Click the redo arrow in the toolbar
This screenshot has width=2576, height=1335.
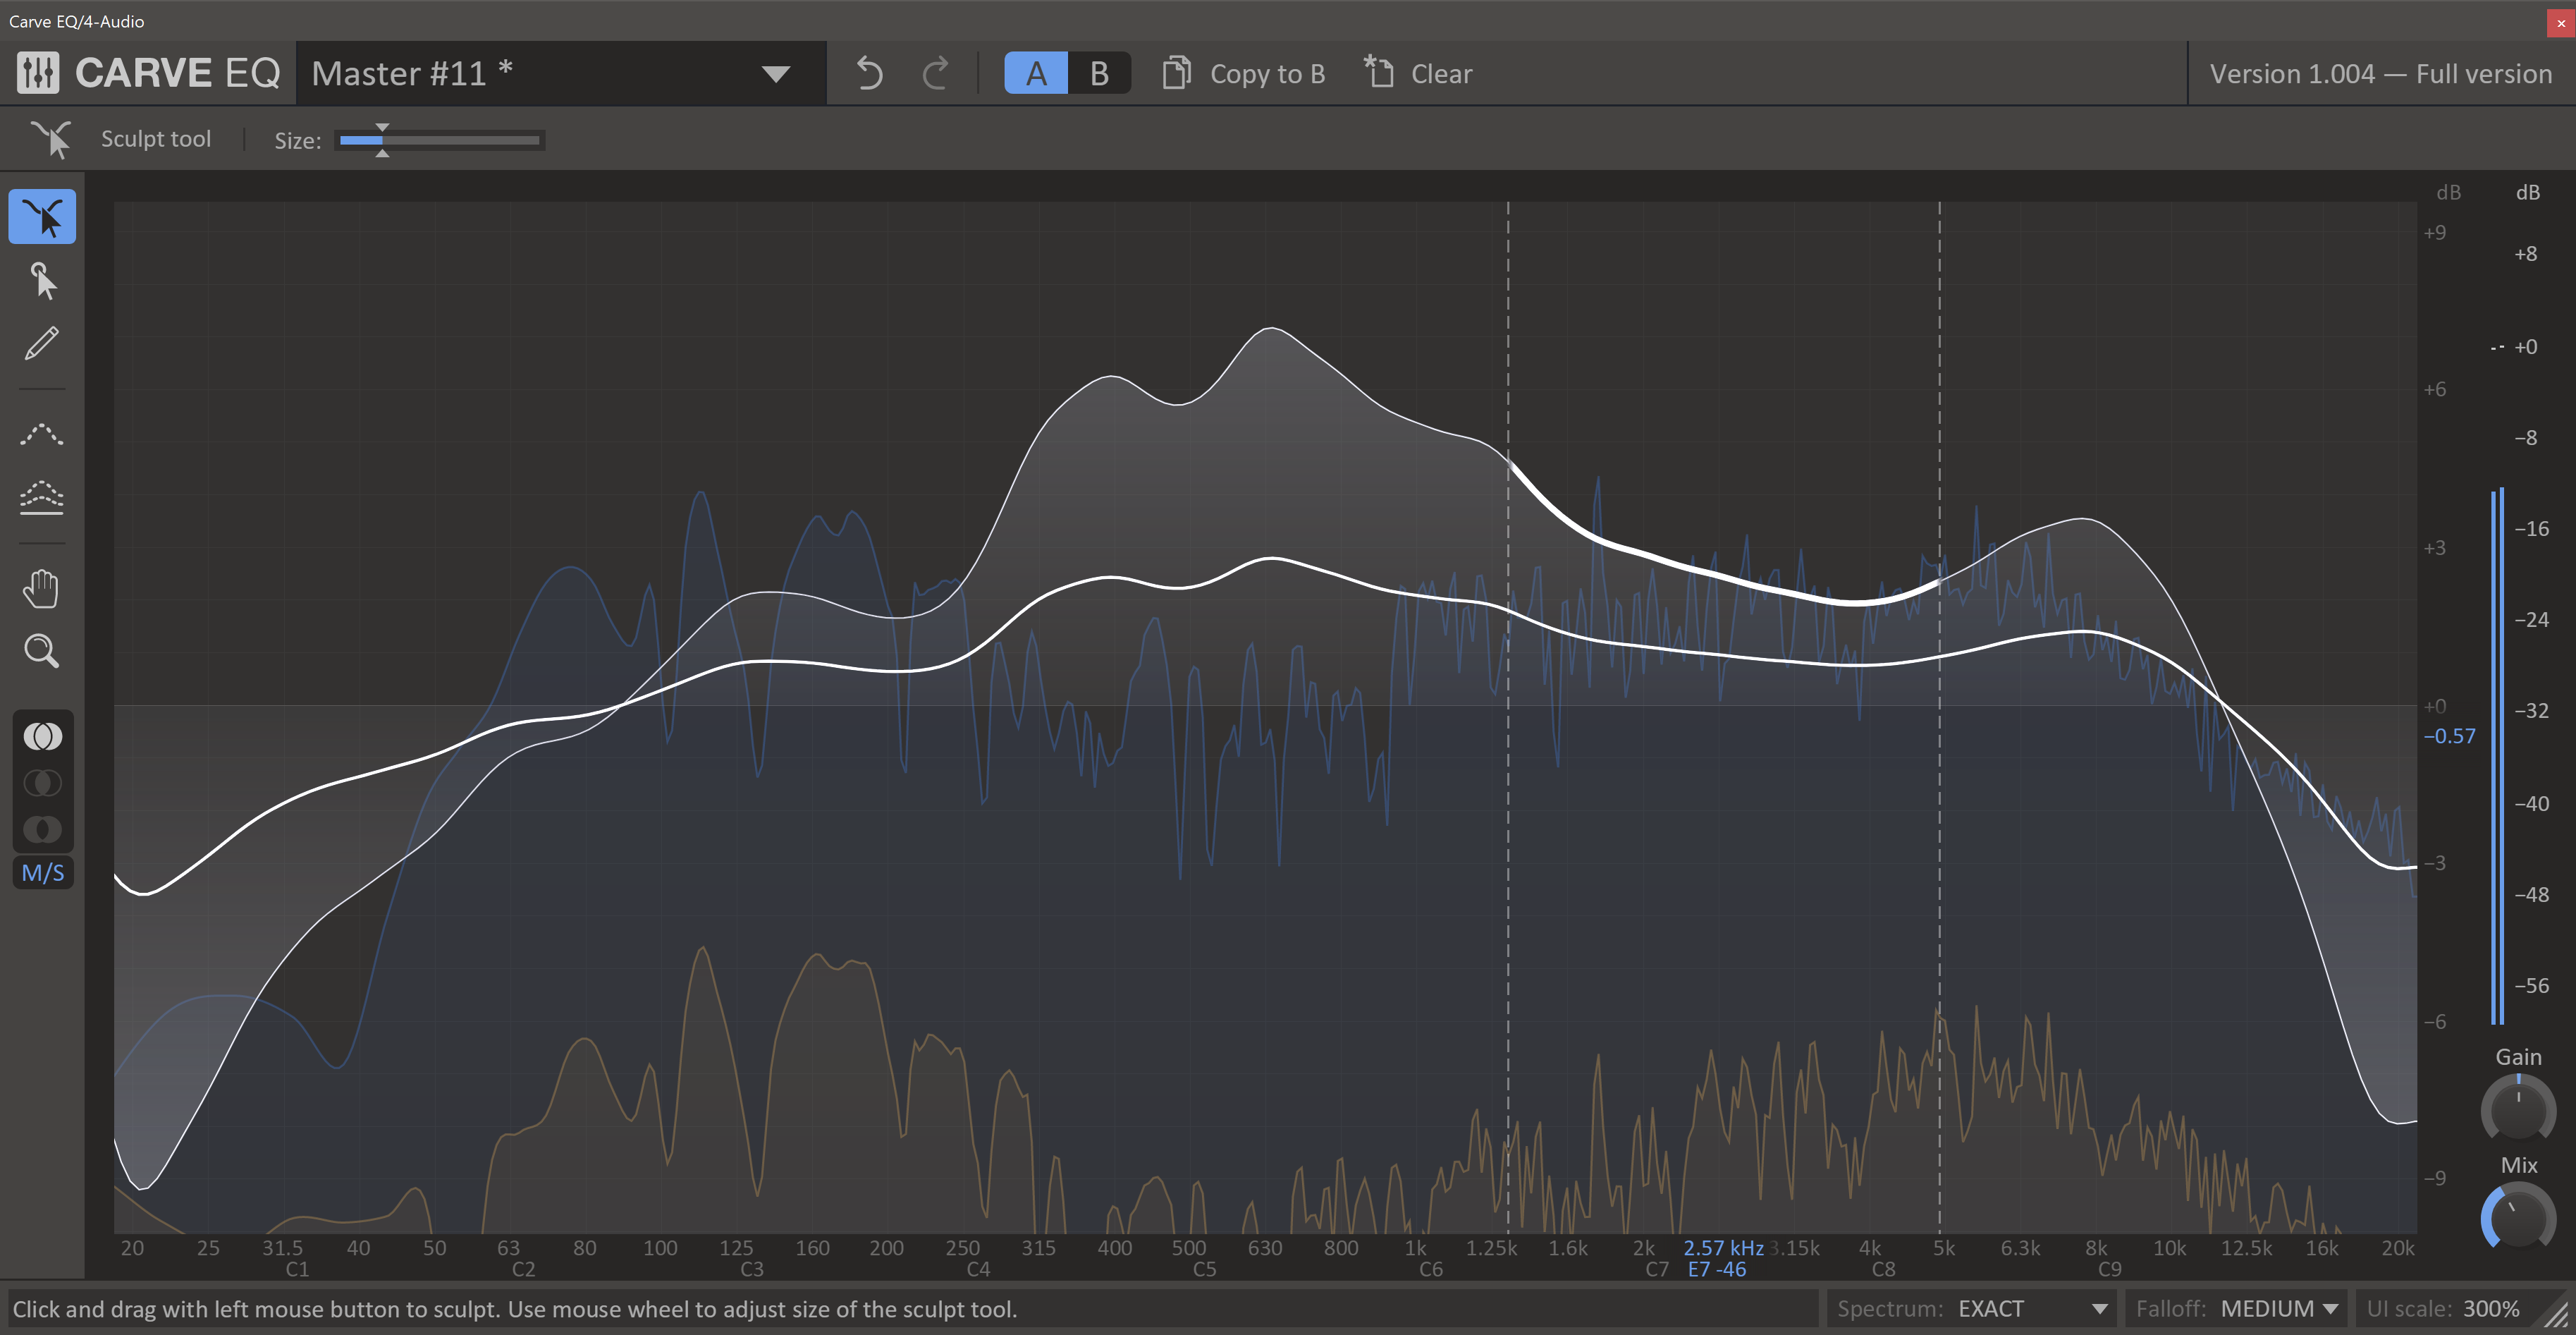pos(935,72)
